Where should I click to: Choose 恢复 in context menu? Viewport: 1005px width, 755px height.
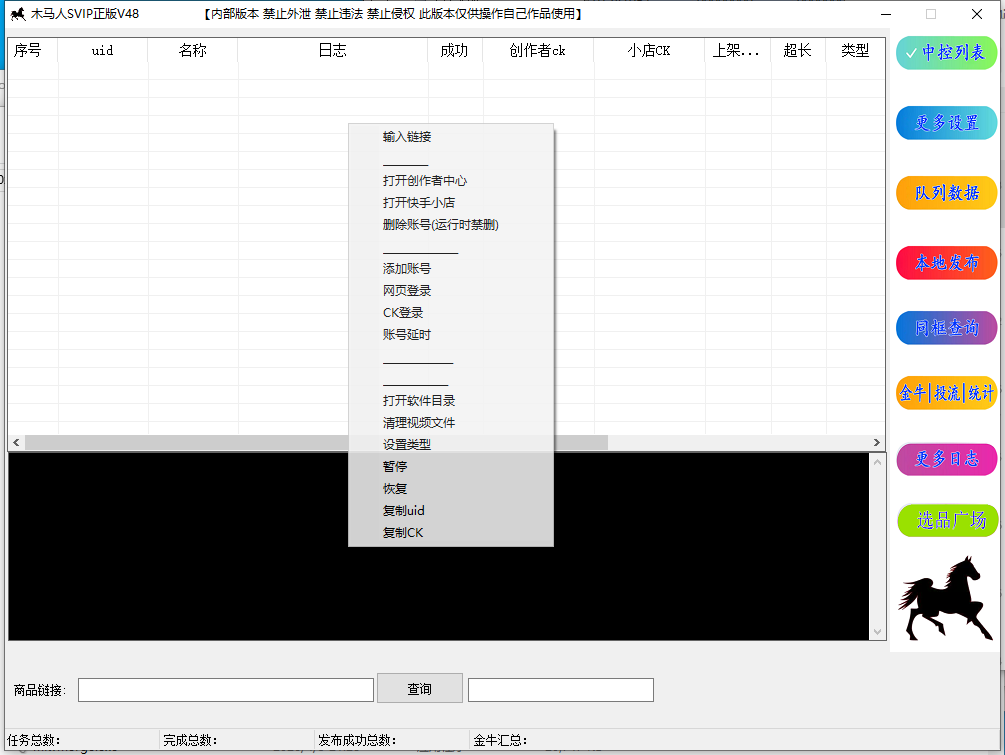coord(451,488)
